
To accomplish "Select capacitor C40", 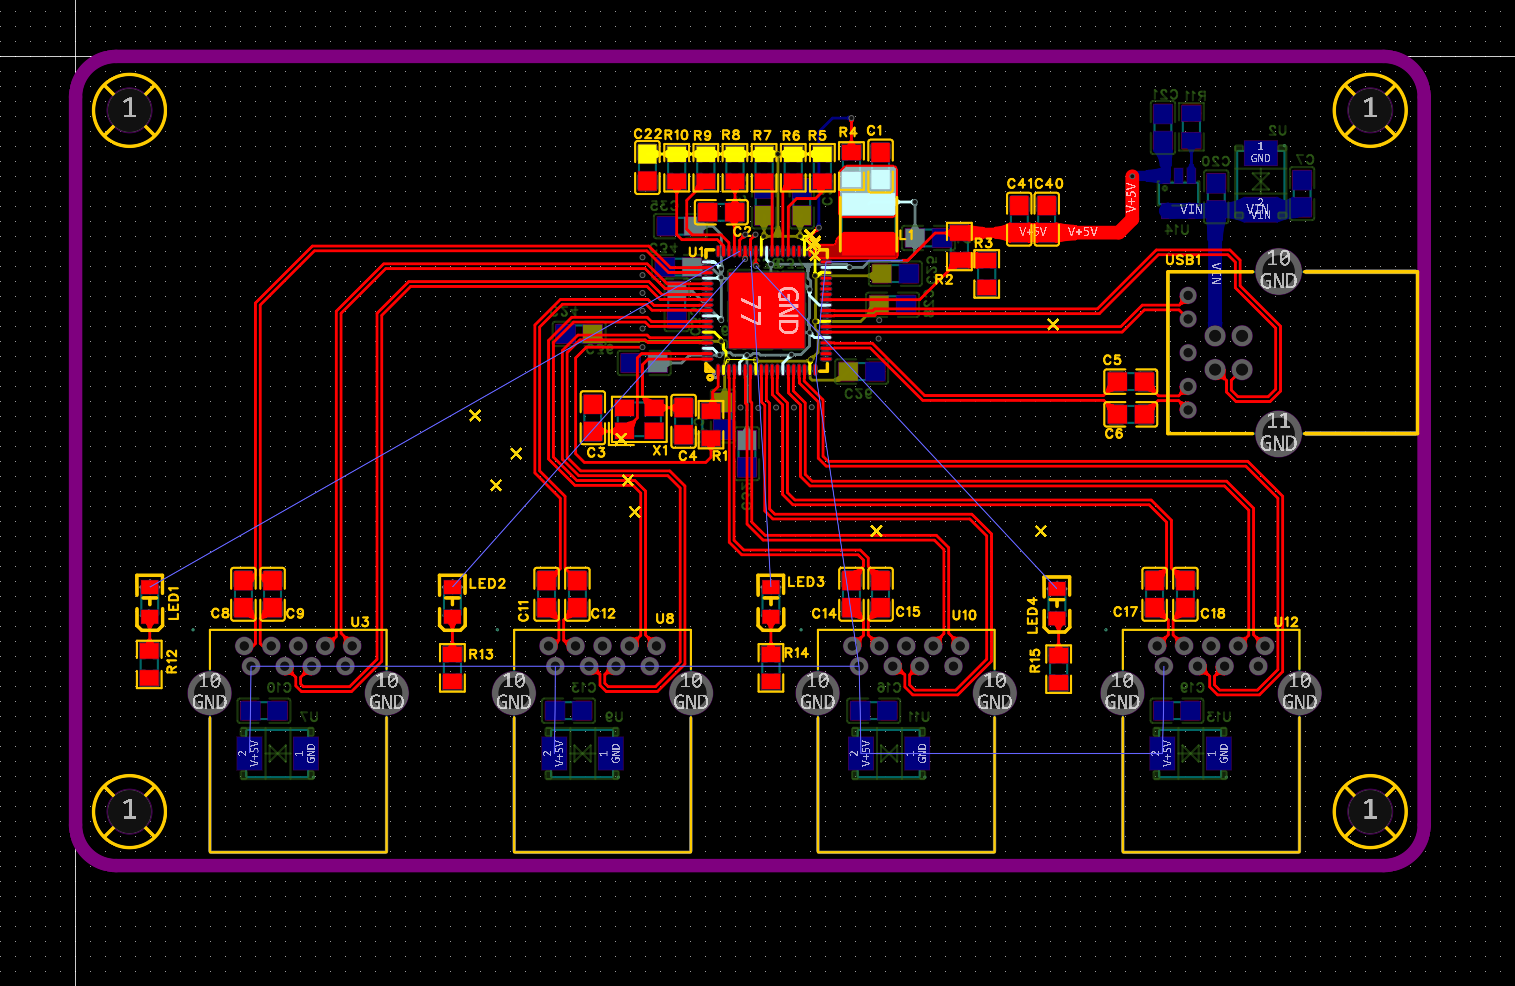I will [x=1047, y=219].
